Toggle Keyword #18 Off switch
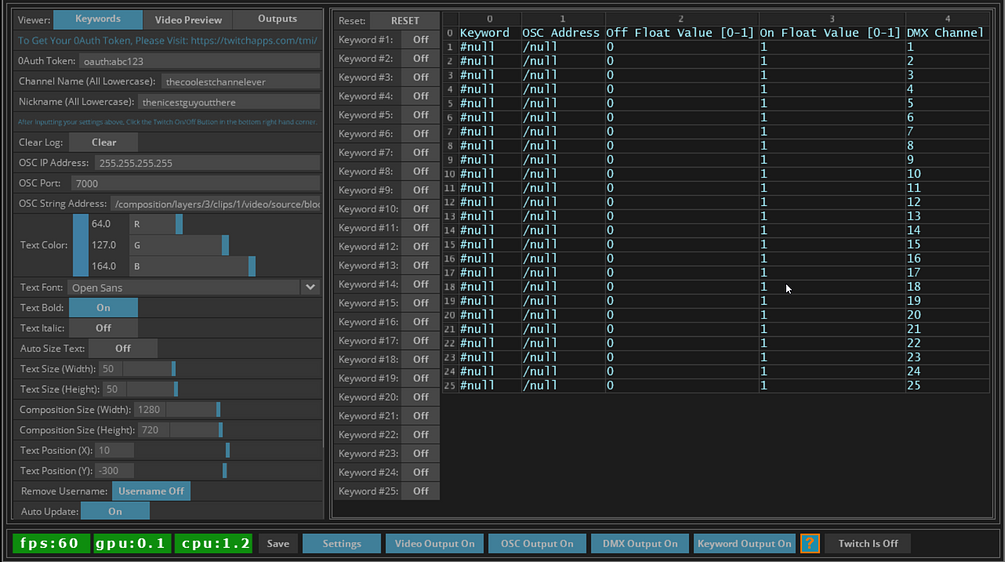This screenshot has height=562, width=1005. coord(420,360)
